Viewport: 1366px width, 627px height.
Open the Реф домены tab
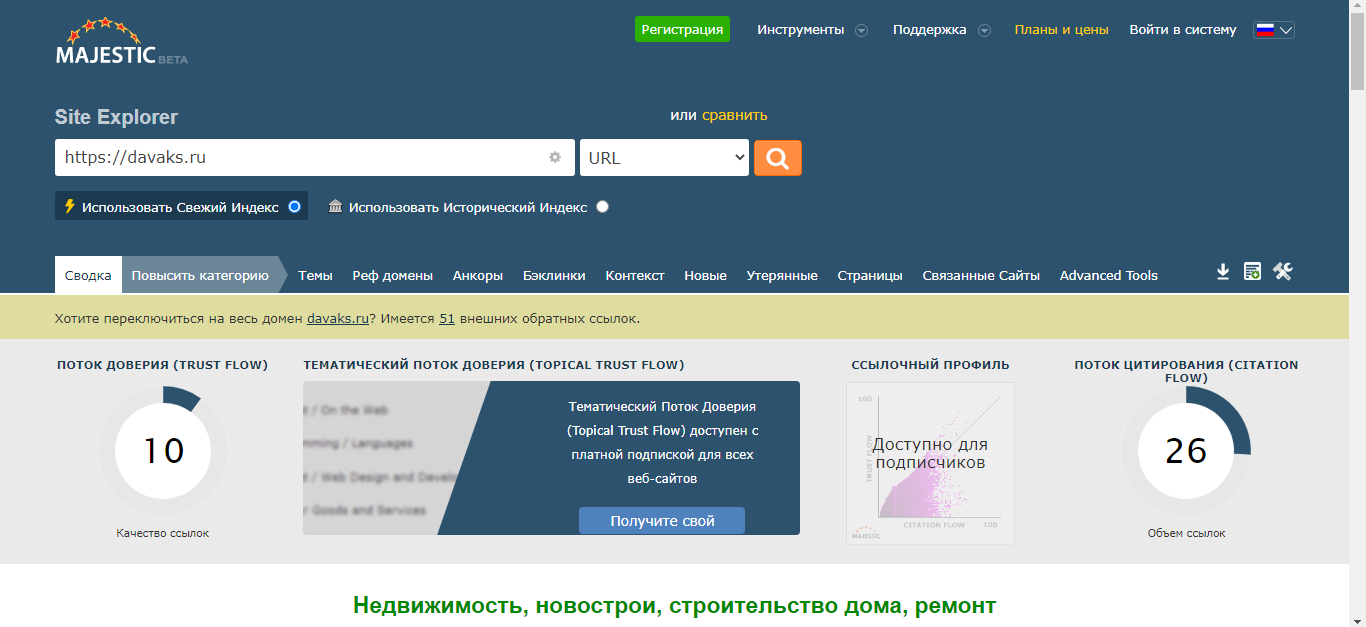pyautogui.click(x=393, y=275)
